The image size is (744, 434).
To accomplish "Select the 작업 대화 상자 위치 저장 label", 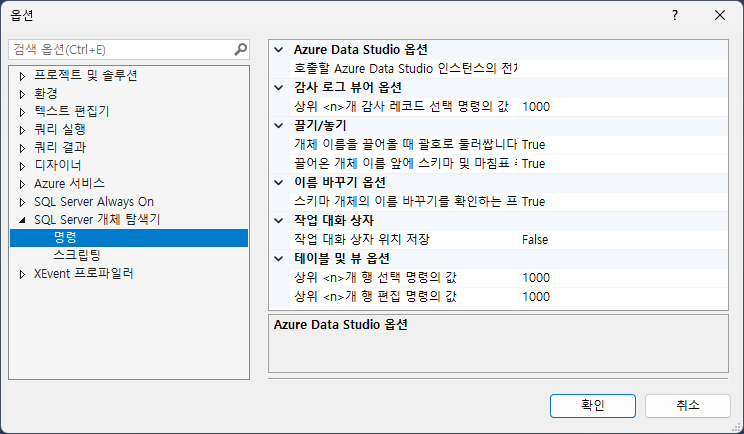I will (x=362, y=240).
